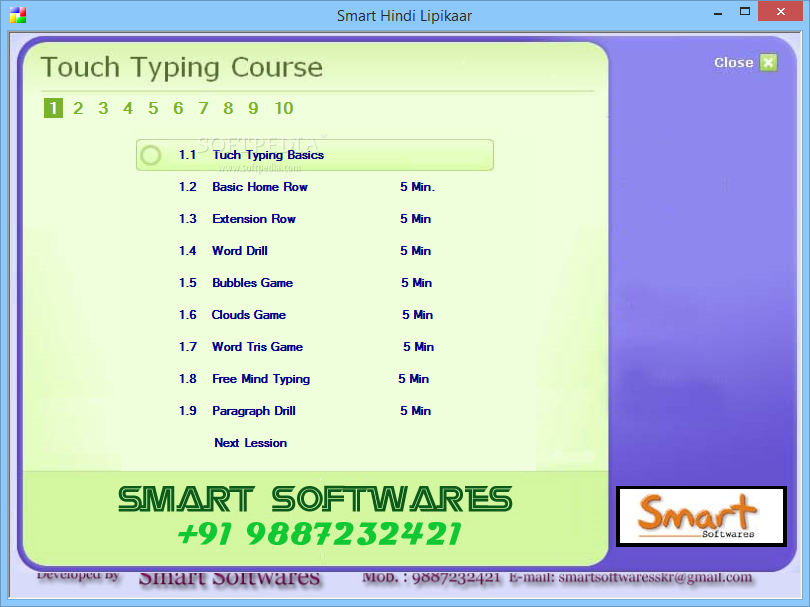Image resolution: width=810 pixels, height=607 pixels.
Task: Maximize the Smart Hindi Lipikaar window
Action: (744, 11)
